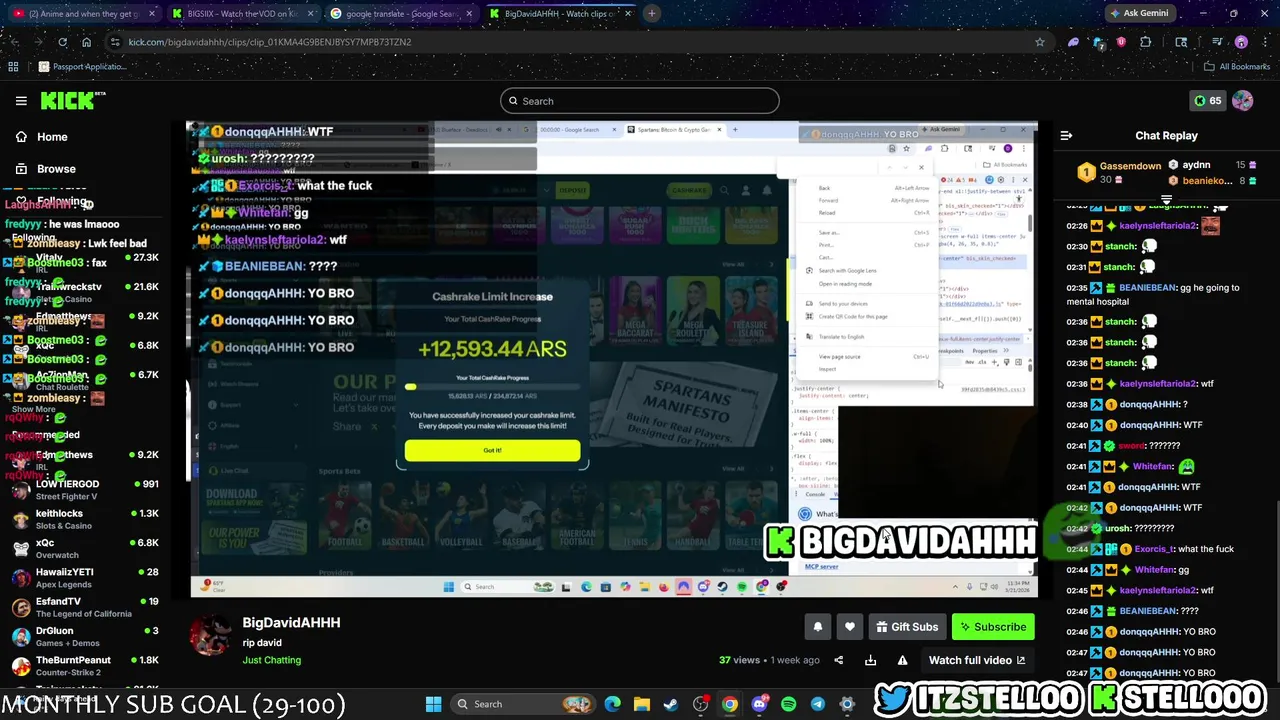Expand Show More in the sidebar channels
The width and height of the screenshot is (1280, 720).
coord(33,409)
